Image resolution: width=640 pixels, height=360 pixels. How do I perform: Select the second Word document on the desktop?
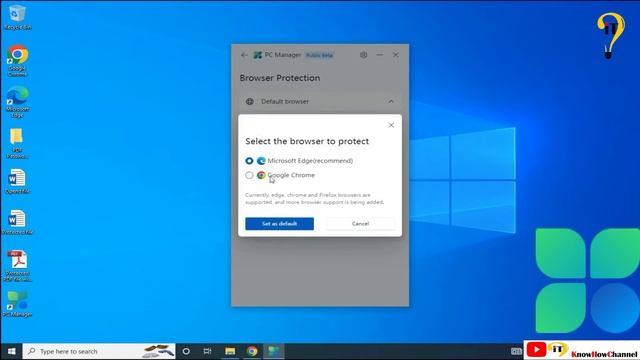click(x=17, y=222)
